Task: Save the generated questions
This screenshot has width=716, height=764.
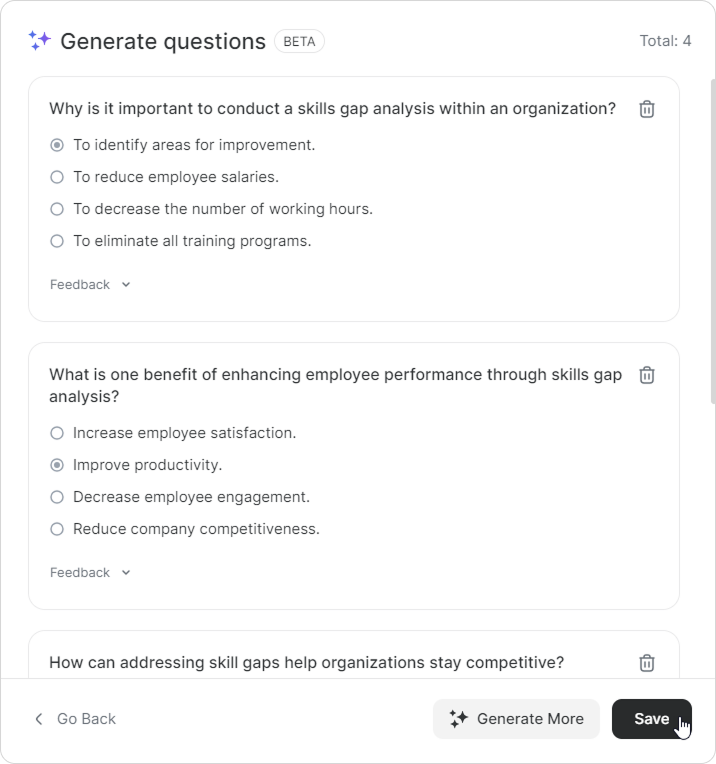Action: 651,719
